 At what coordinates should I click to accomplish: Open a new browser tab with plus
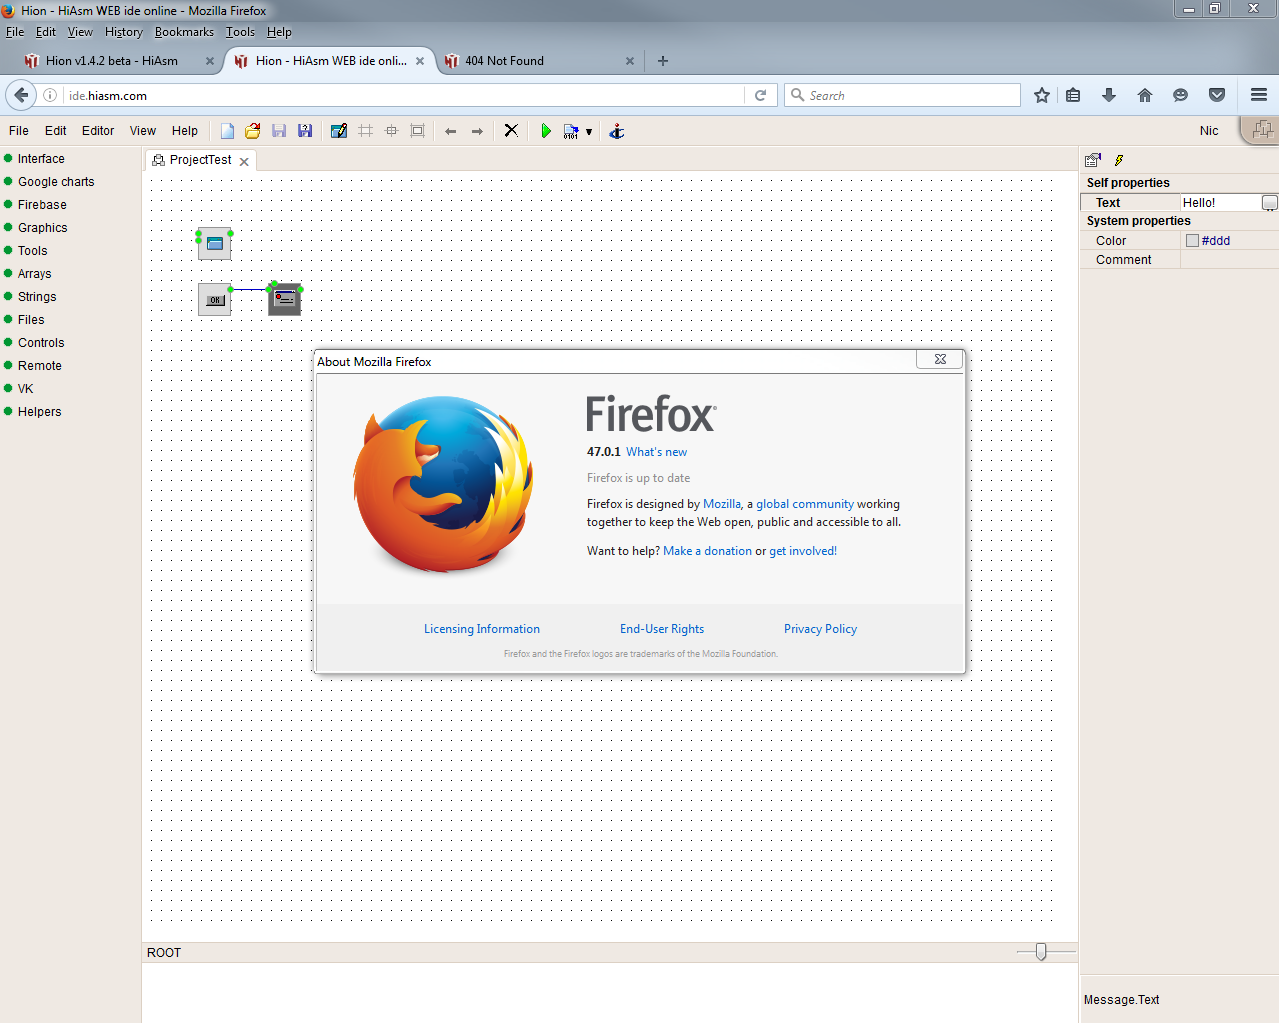[x=663, y=61]
